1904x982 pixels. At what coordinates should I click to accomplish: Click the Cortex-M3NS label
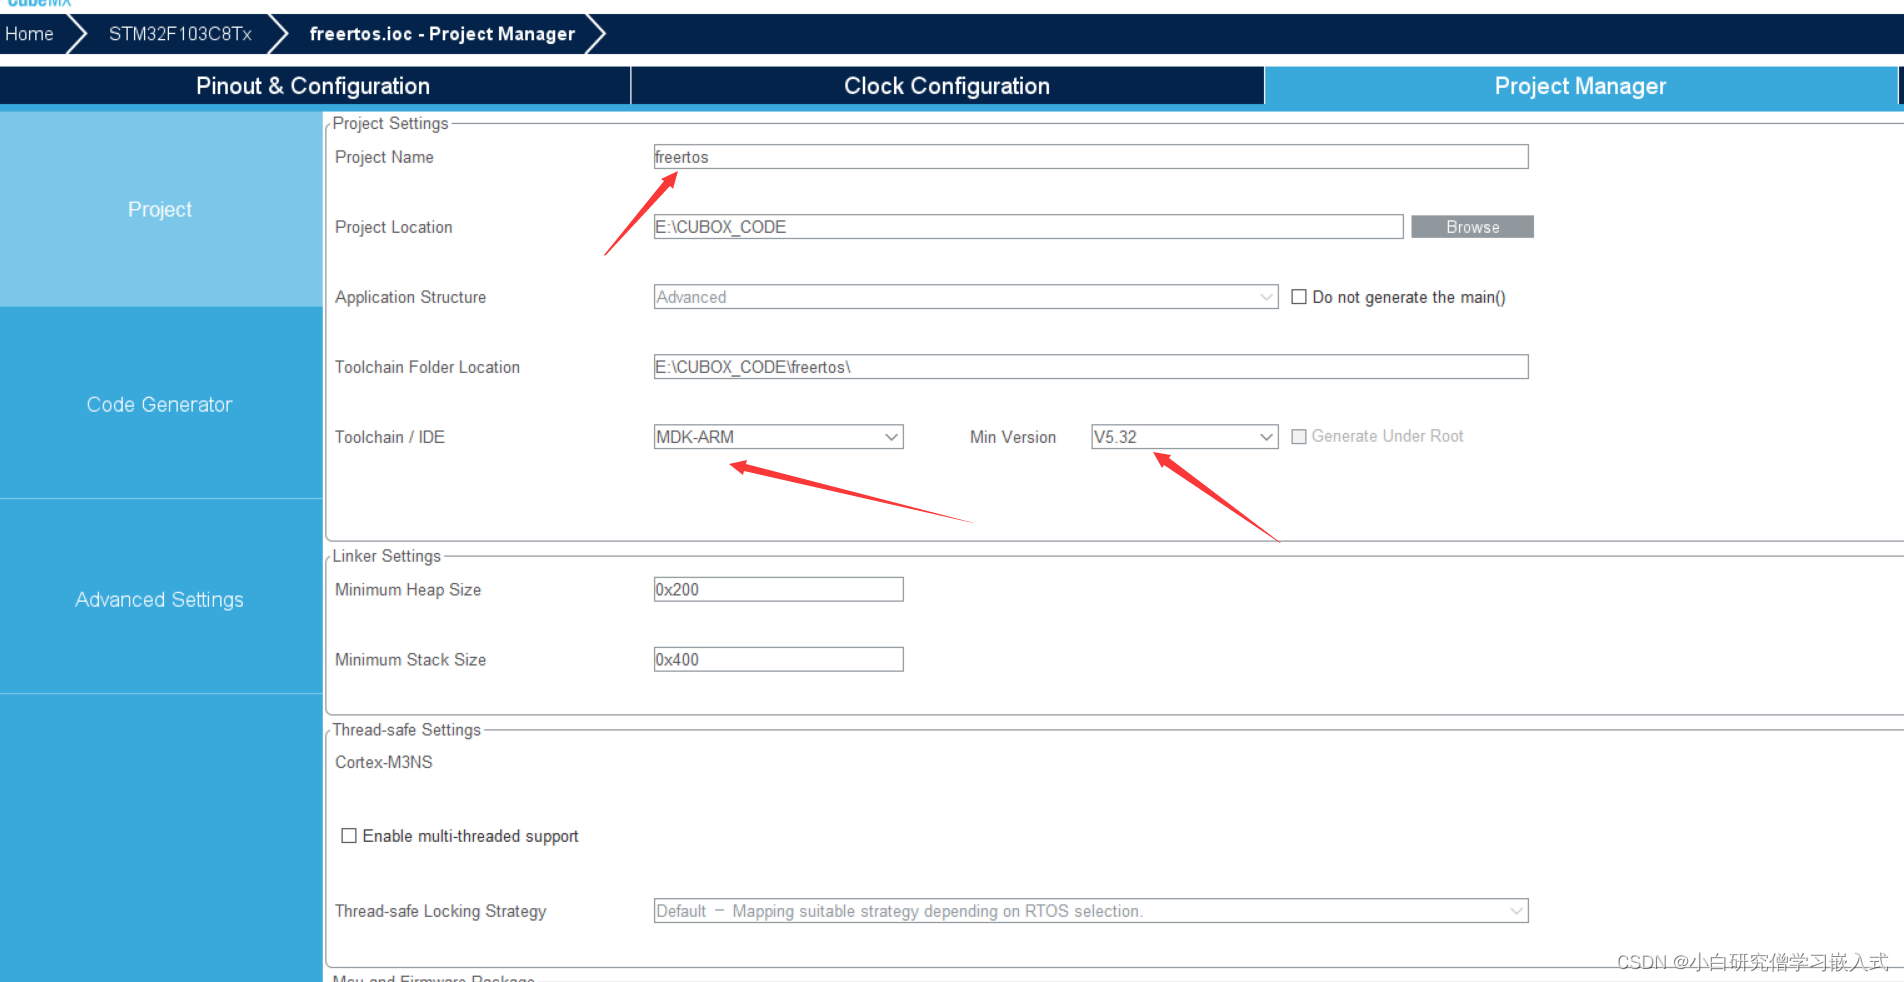tap(384, 762)
